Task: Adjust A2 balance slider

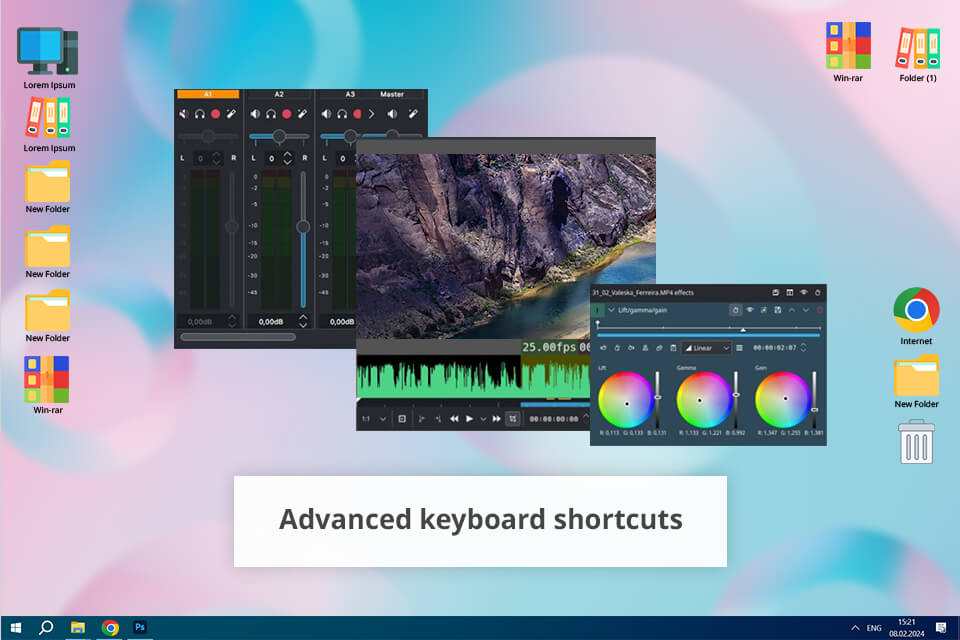Action: pos(279,136)
